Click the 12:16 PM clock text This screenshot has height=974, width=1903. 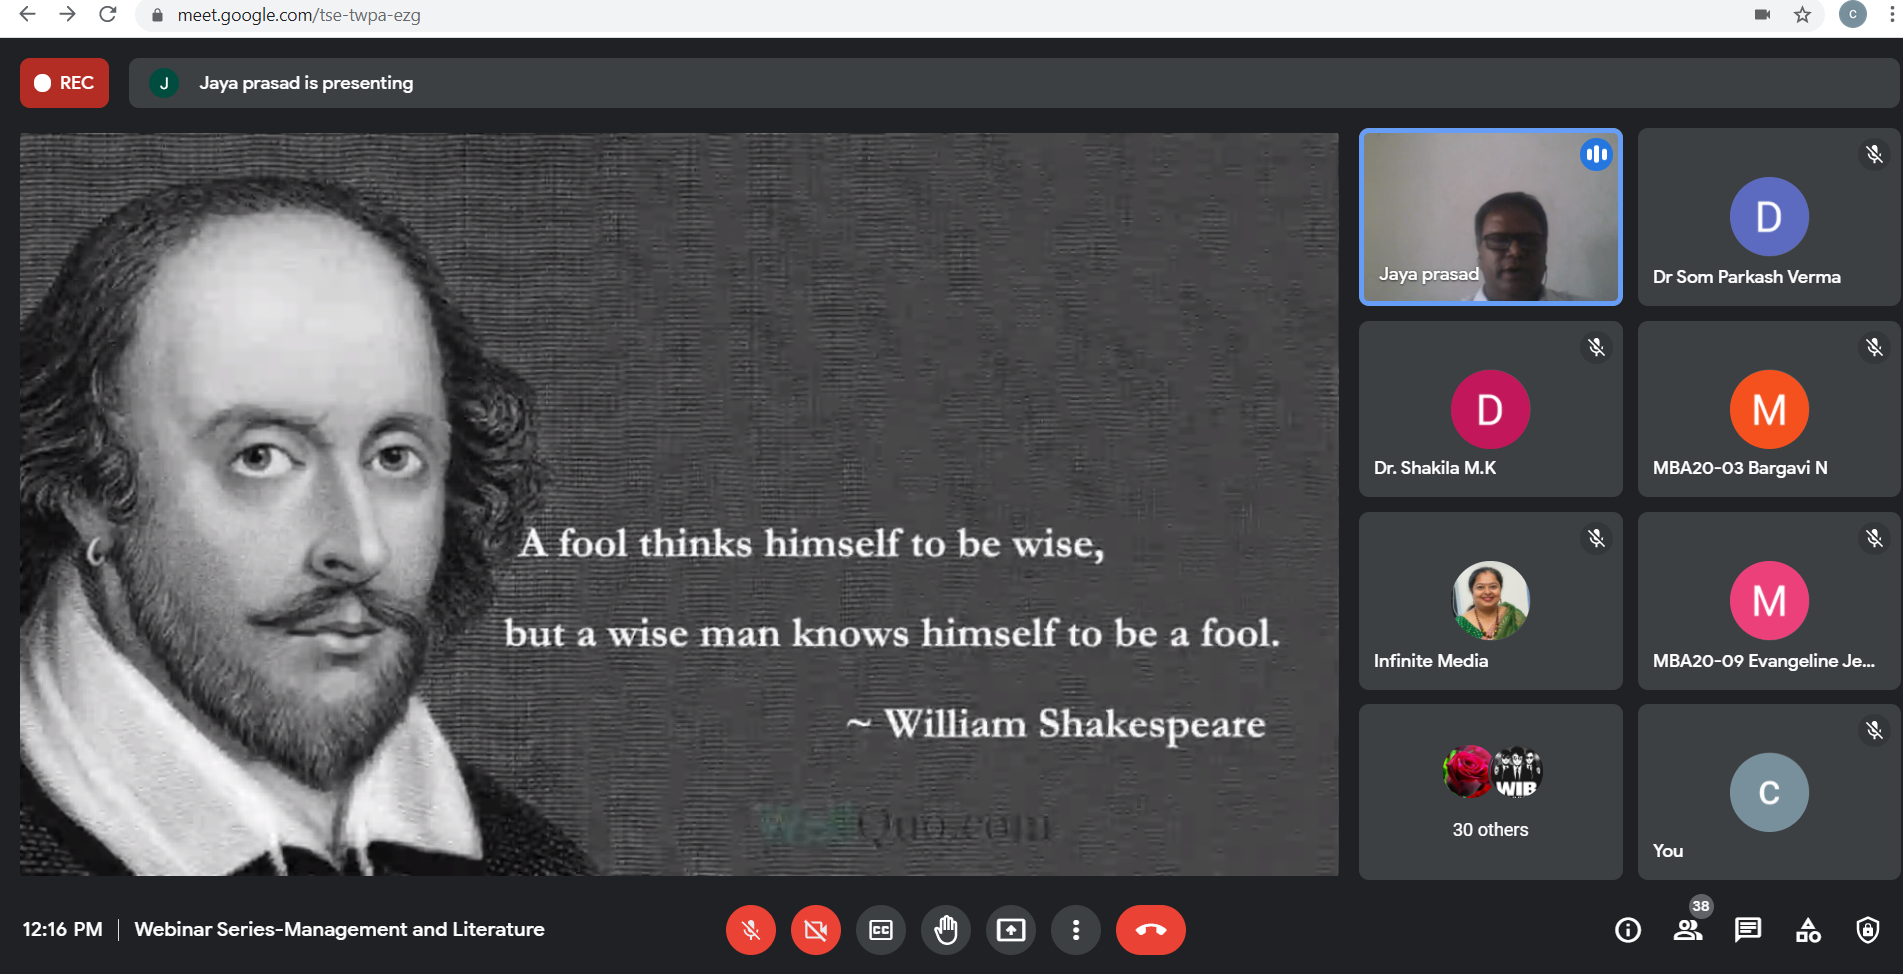[x=62, y=929]
